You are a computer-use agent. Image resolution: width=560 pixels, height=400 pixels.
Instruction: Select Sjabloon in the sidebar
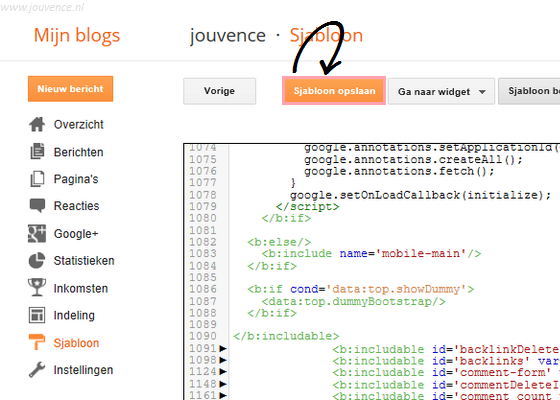[x=76, y=343]
